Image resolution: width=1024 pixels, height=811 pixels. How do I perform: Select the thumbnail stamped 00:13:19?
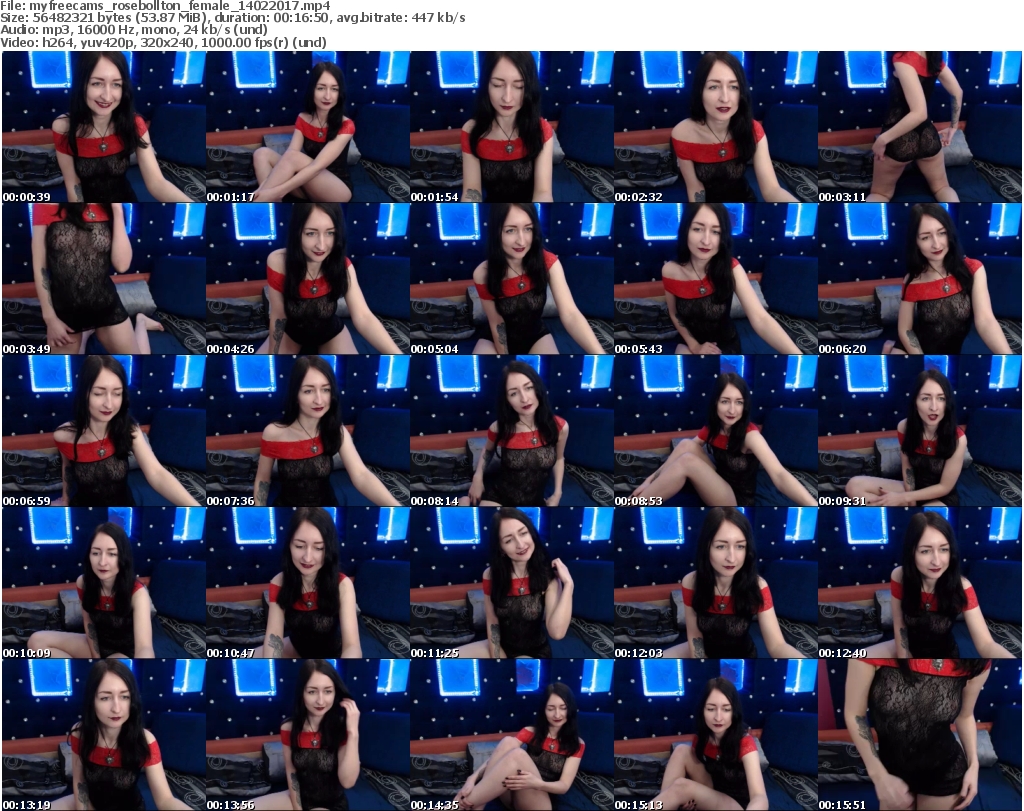coord(104,735)
